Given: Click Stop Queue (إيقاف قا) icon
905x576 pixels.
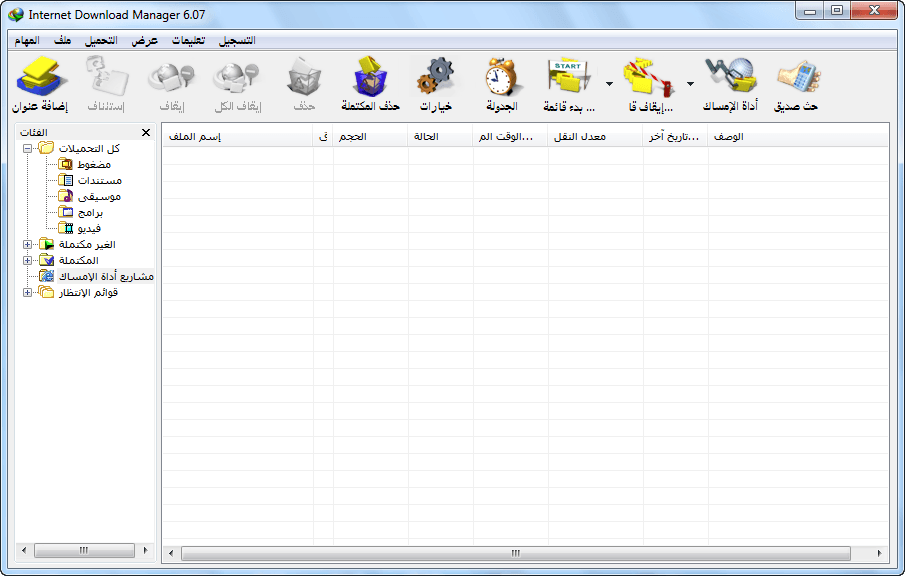Looking at the screenshot, I should (649, 77).
